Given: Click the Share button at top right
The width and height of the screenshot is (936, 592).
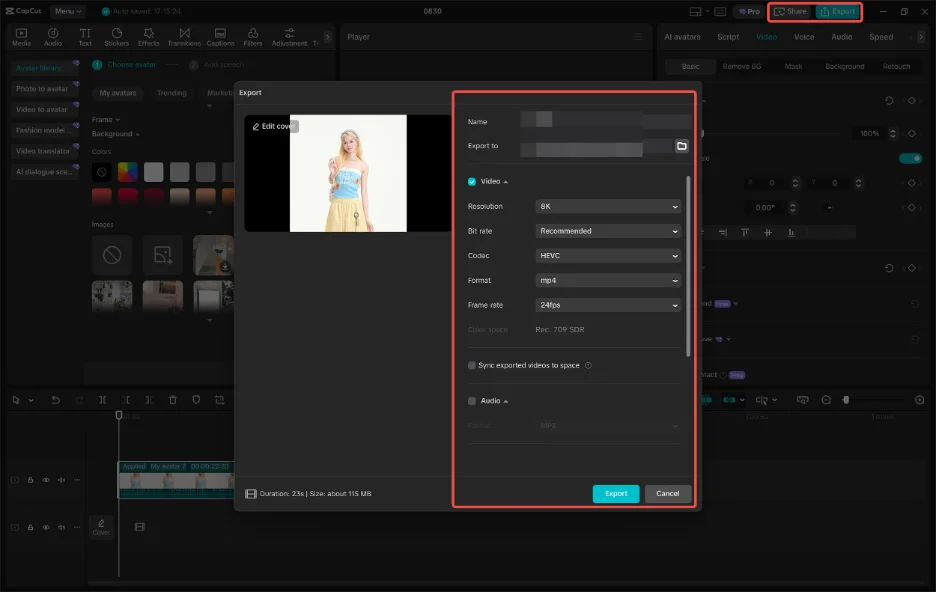Looking at the screenshot, I should coord(790,11).
